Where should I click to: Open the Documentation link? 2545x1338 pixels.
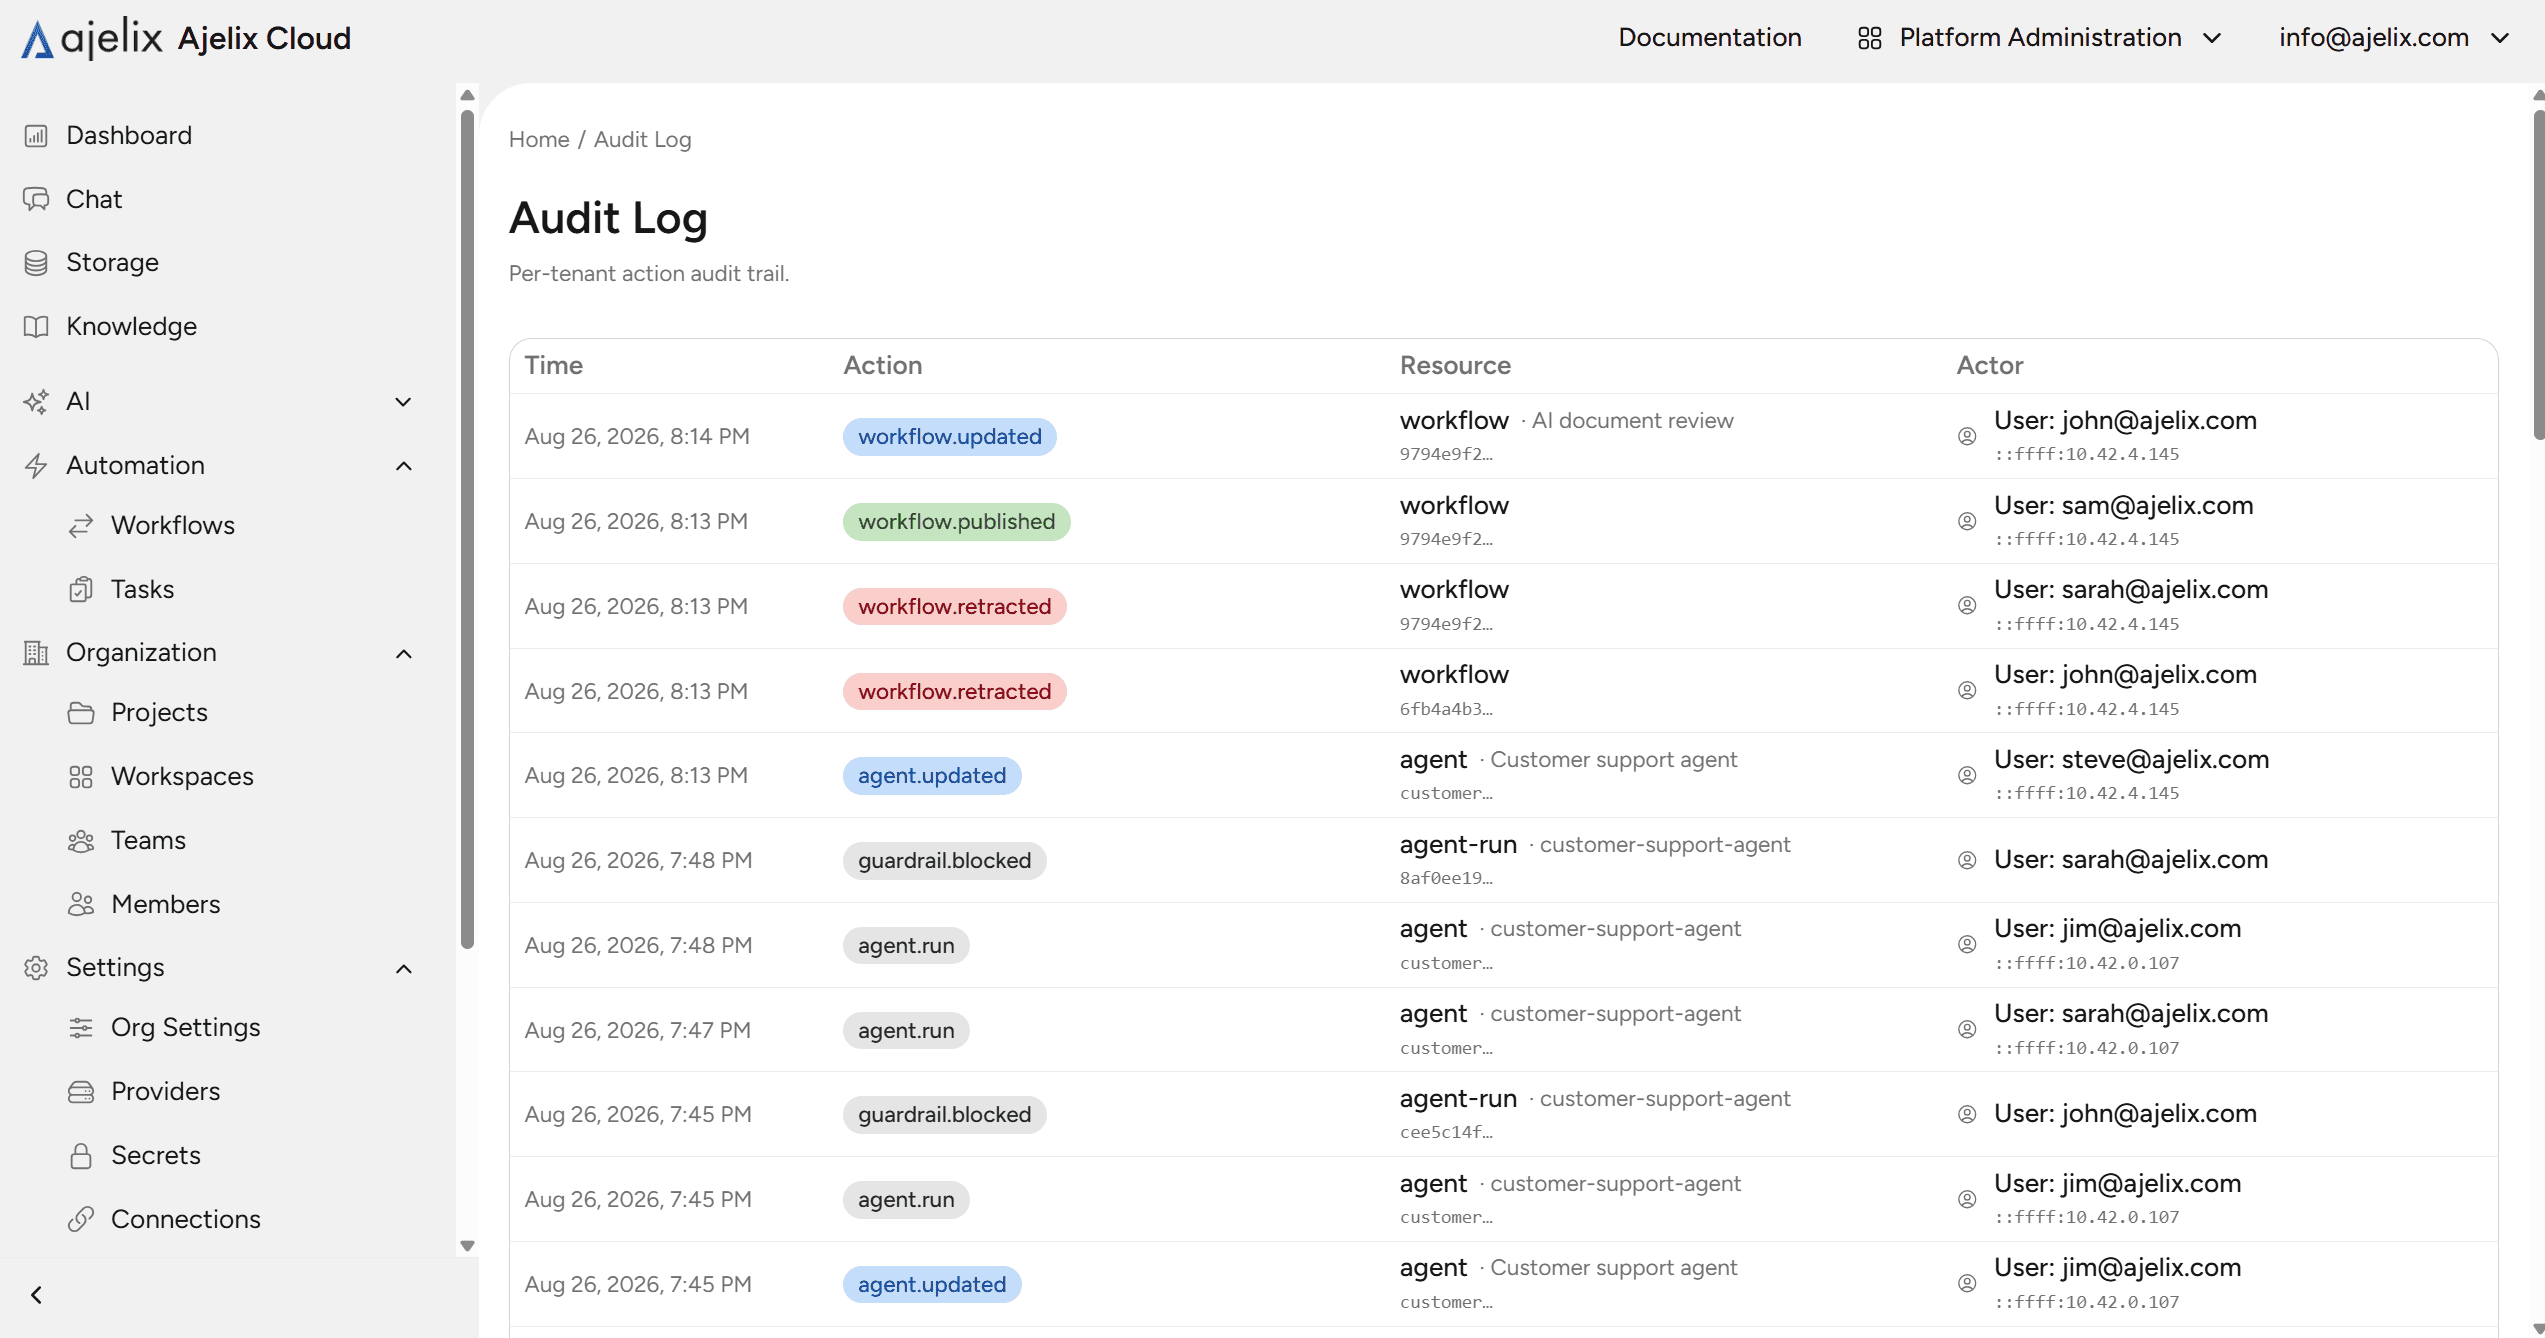click(1710, 38)
